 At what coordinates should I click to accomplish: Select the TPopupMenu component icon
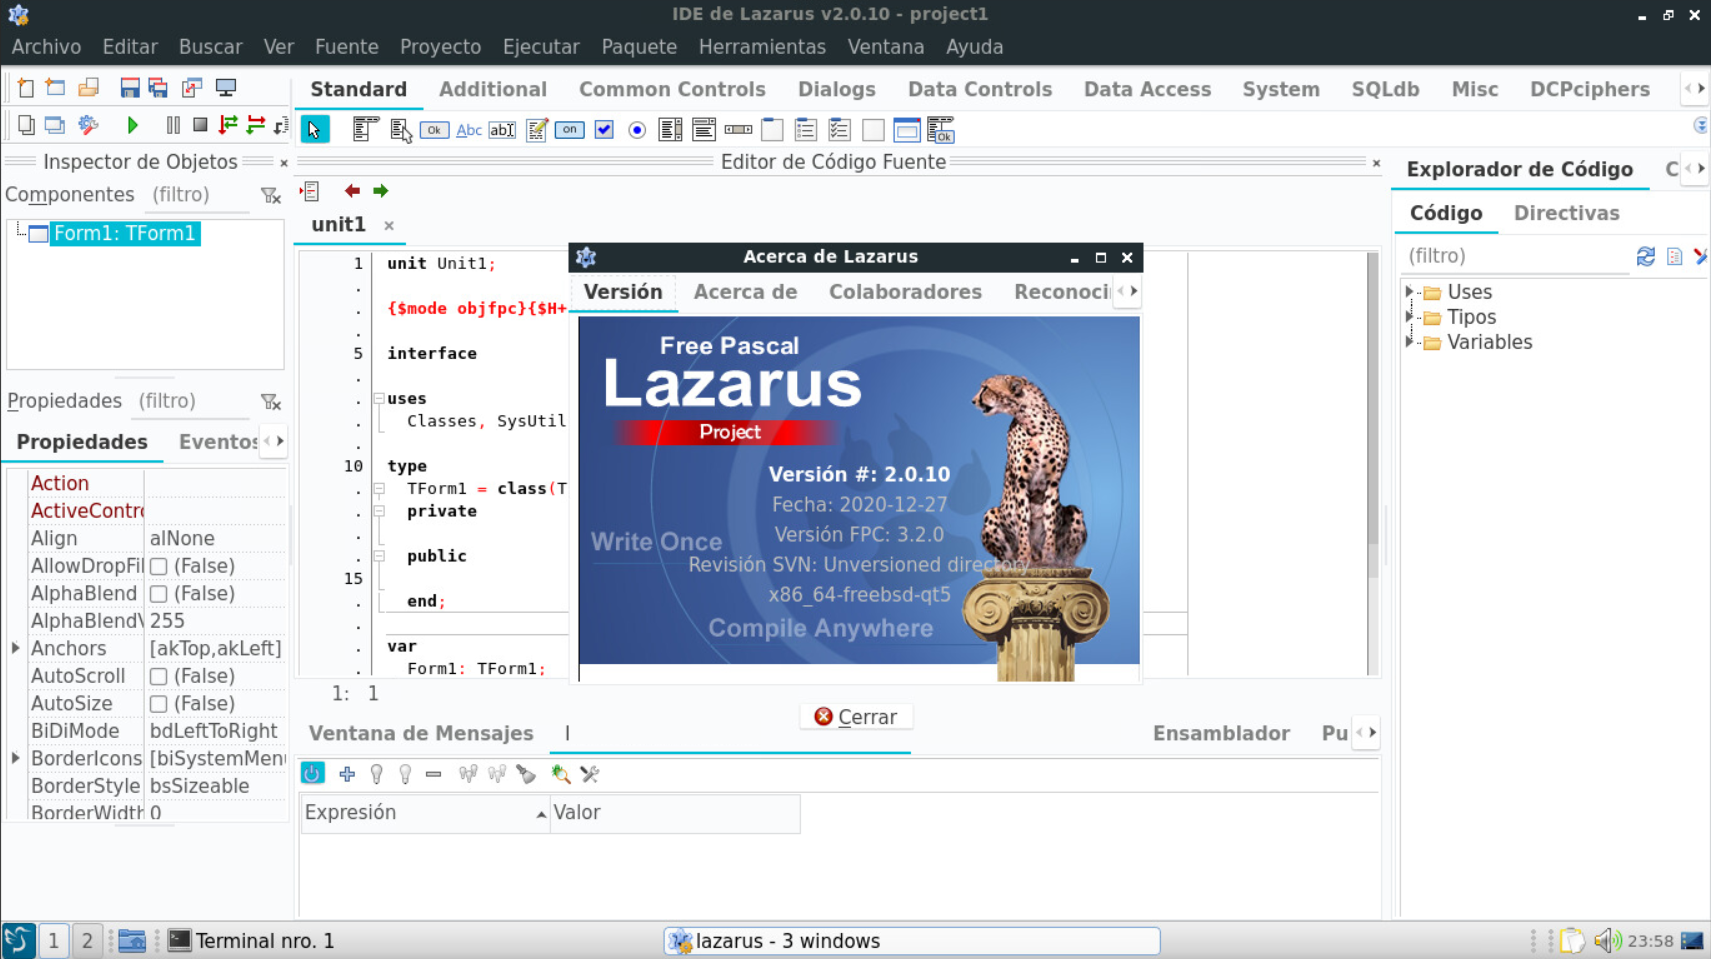[401, 129]
